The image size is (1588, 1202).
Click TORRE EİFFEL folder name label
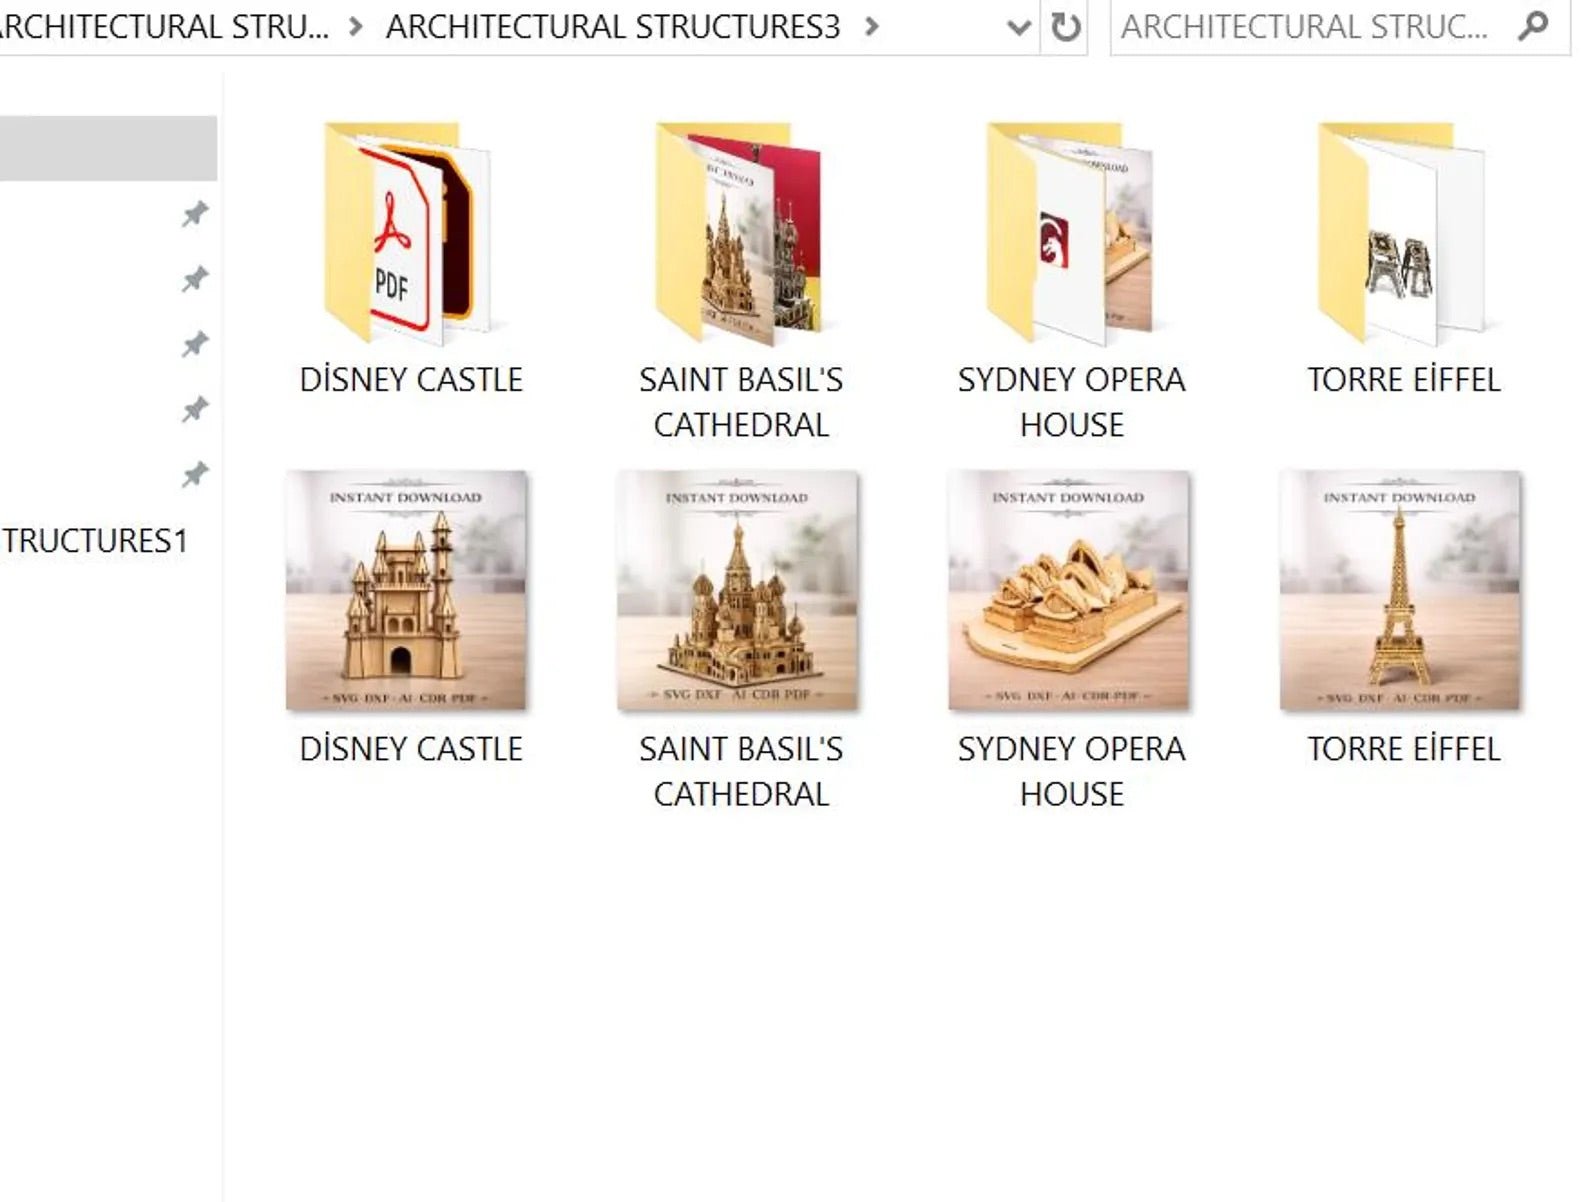point(1404,380)
